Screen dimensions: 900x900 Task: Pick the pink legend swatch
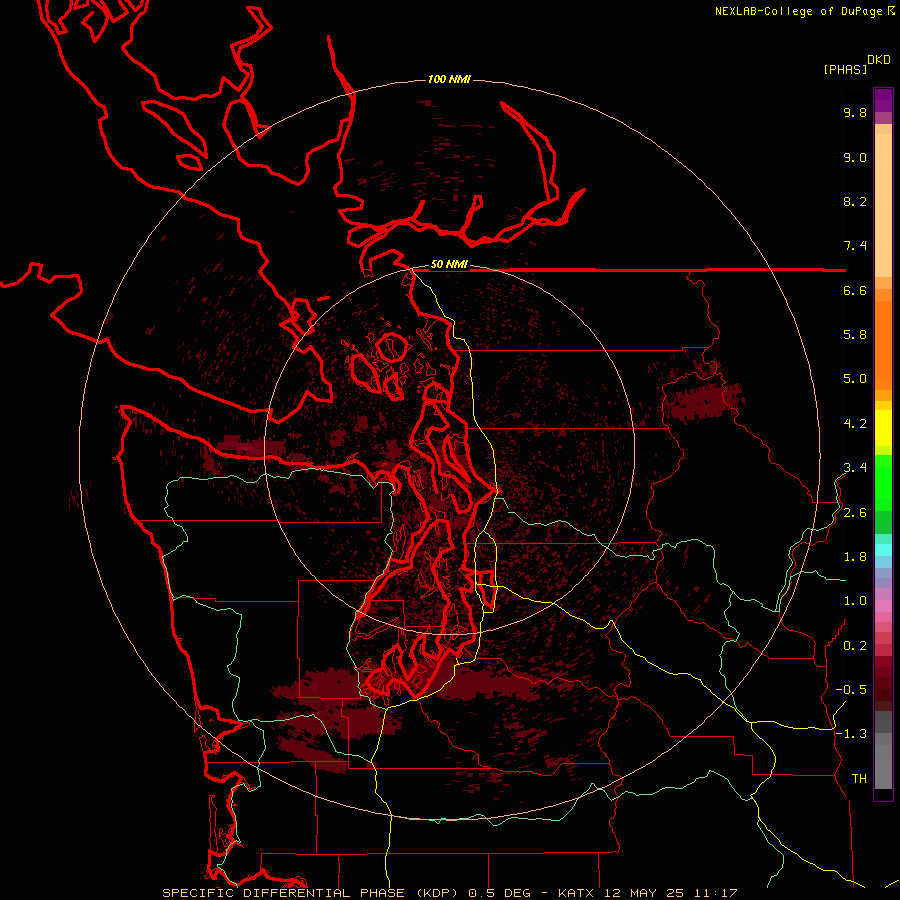(x=883, y=606)
